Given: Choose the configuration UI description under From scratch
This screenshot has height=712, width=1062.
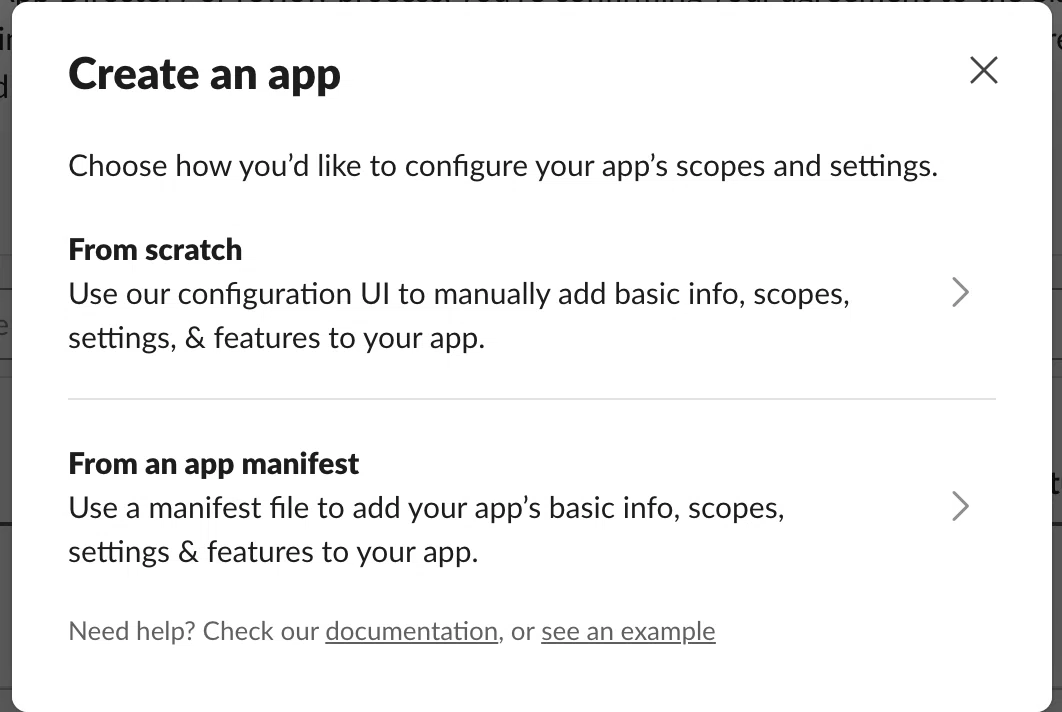Looking at the screenshot, I should coord(459,316).
